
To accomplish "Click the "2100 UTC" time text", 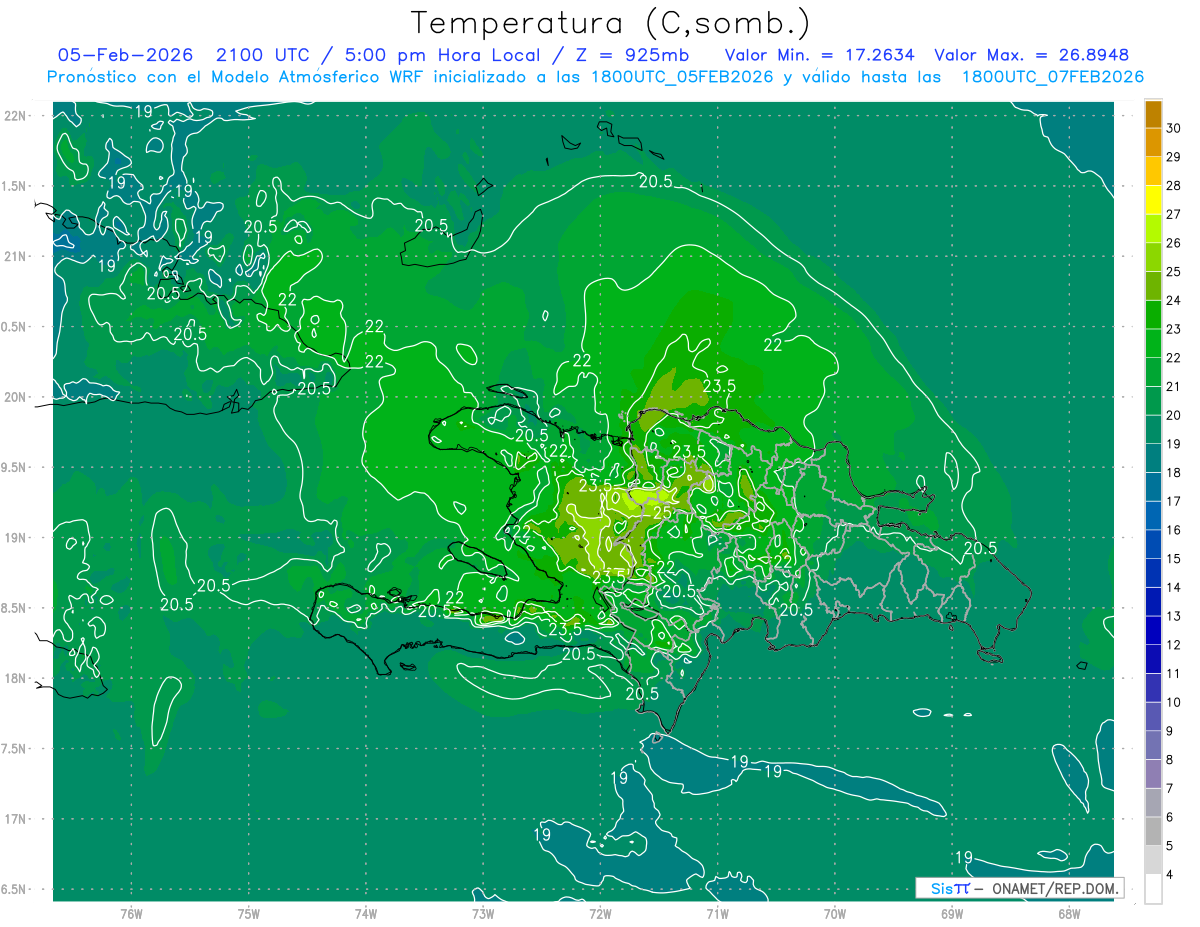I will click(264, 55).
